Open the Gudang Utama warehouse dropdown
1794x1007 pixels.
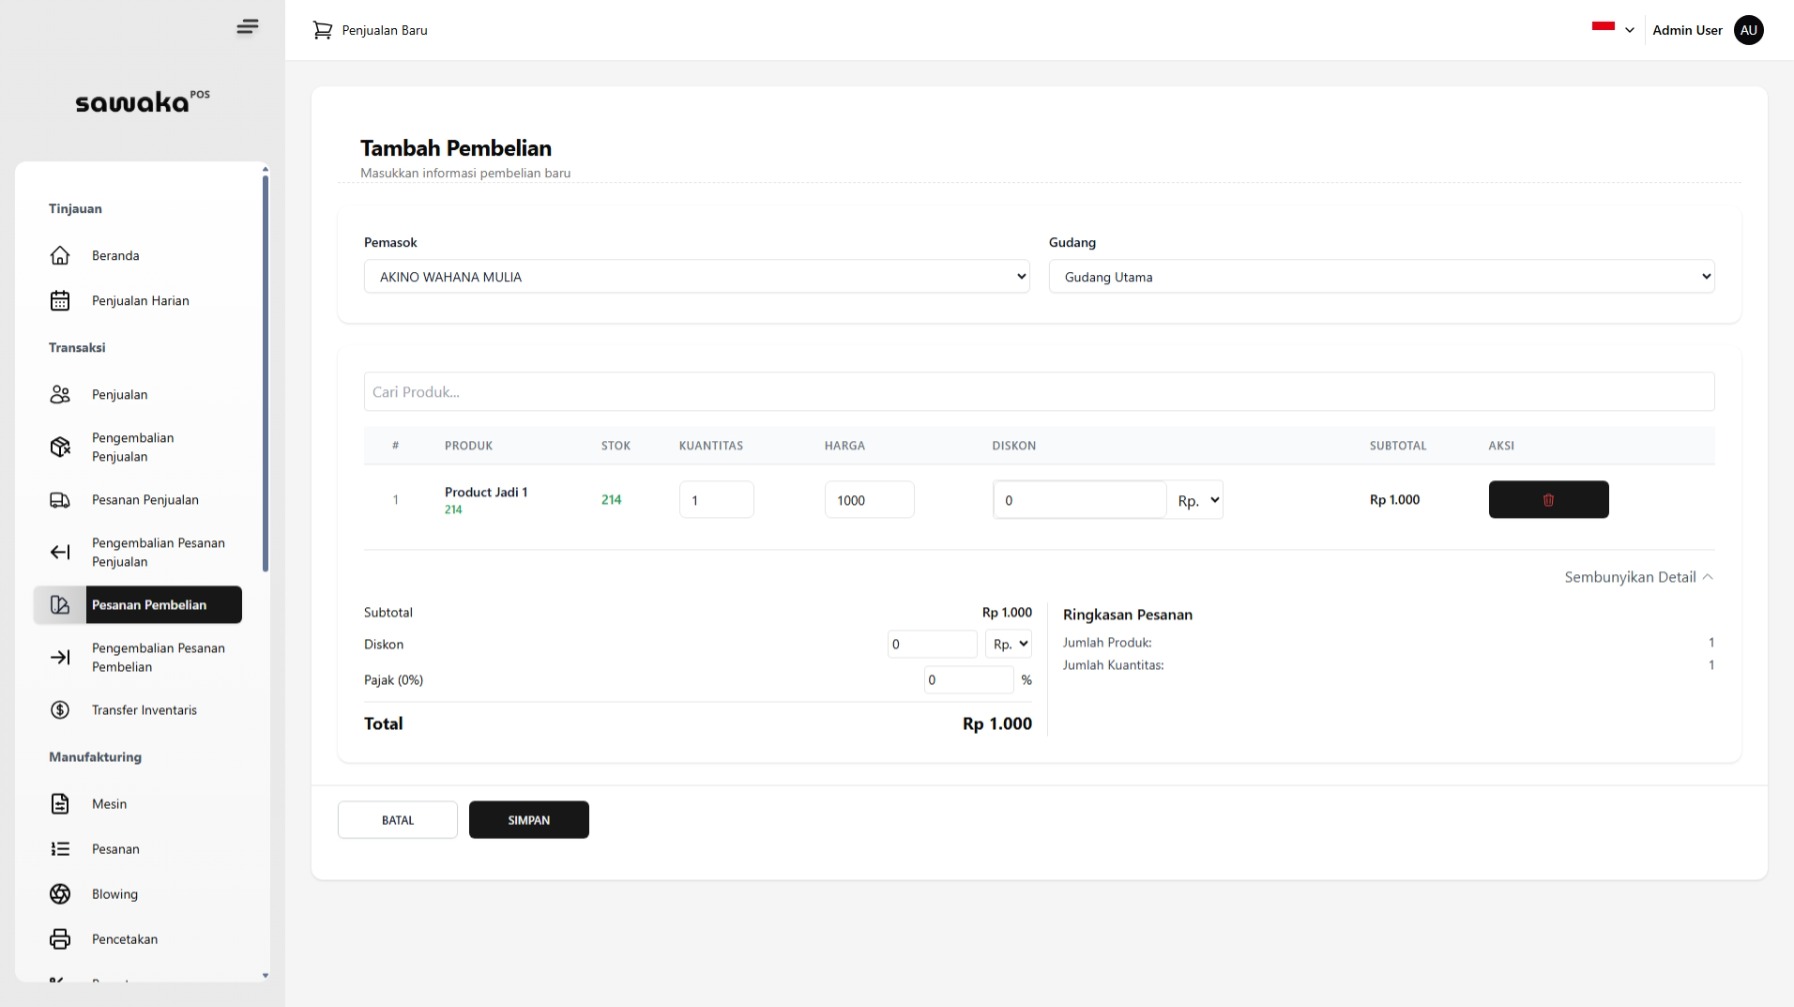1381,277
